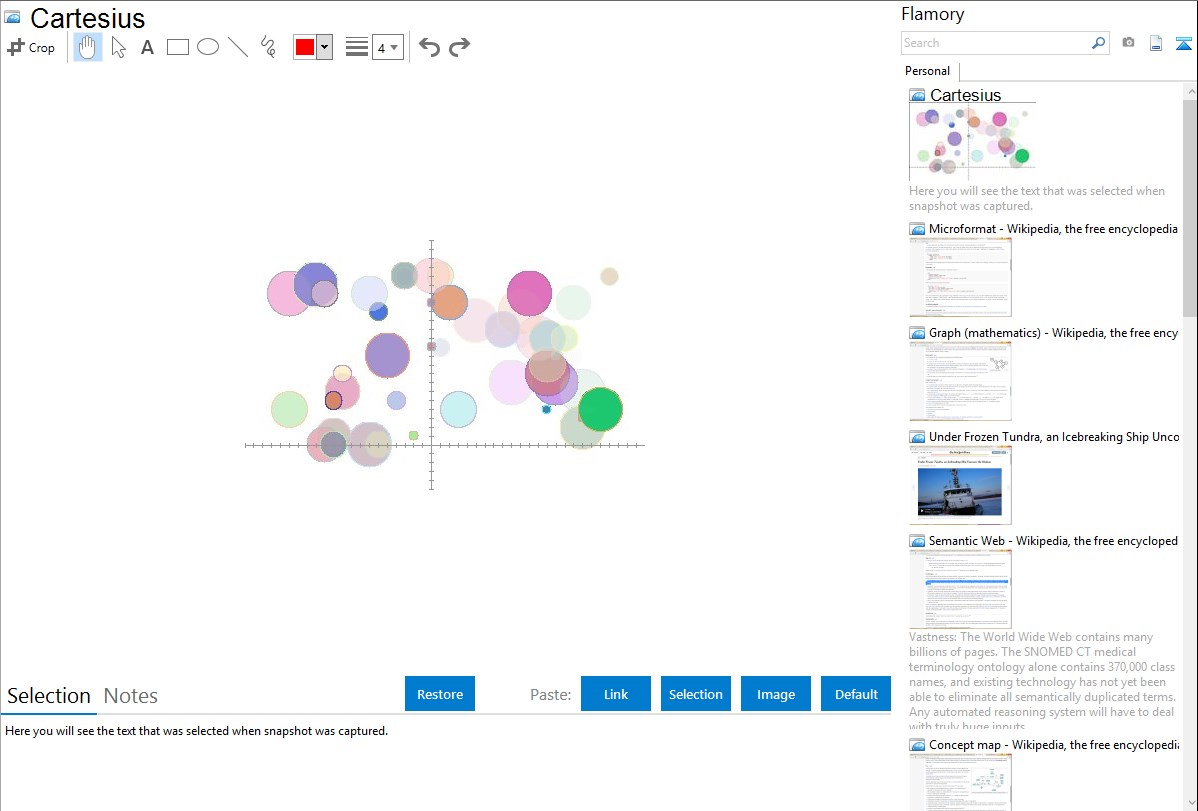This screenshot has width=1198, height=811.
Task: Click the magenta pink circle in chart
Action: [529, 293]
